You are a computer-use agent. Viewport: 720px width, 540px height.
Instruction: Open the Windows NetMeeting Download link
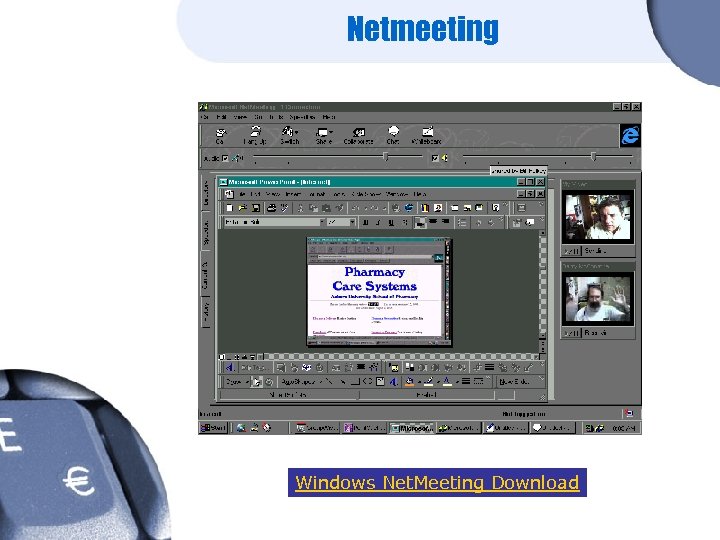coord(437,483)
